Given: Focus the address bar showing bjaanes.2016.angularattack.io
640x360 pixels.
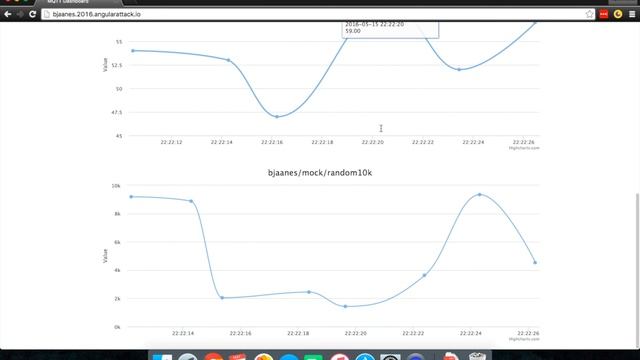Looking at the screenshot, I should pos(318,14).
